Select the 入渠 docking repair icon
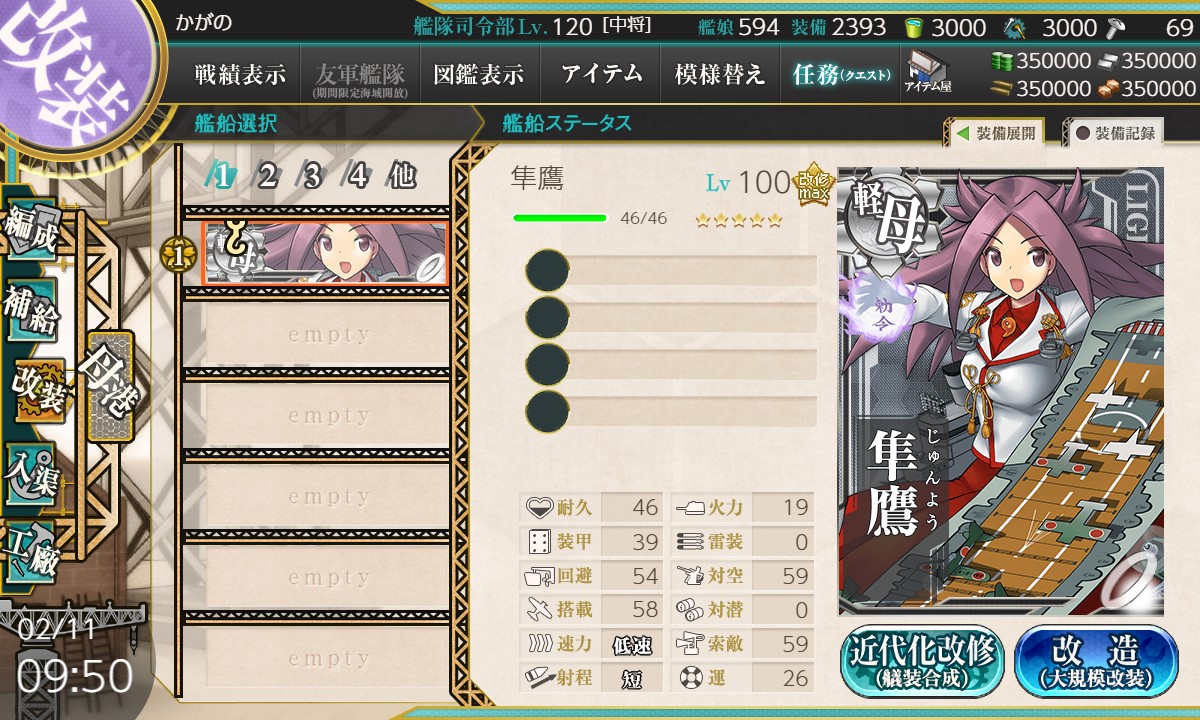This screenshot has width=1200, height=720. [32, 472]
